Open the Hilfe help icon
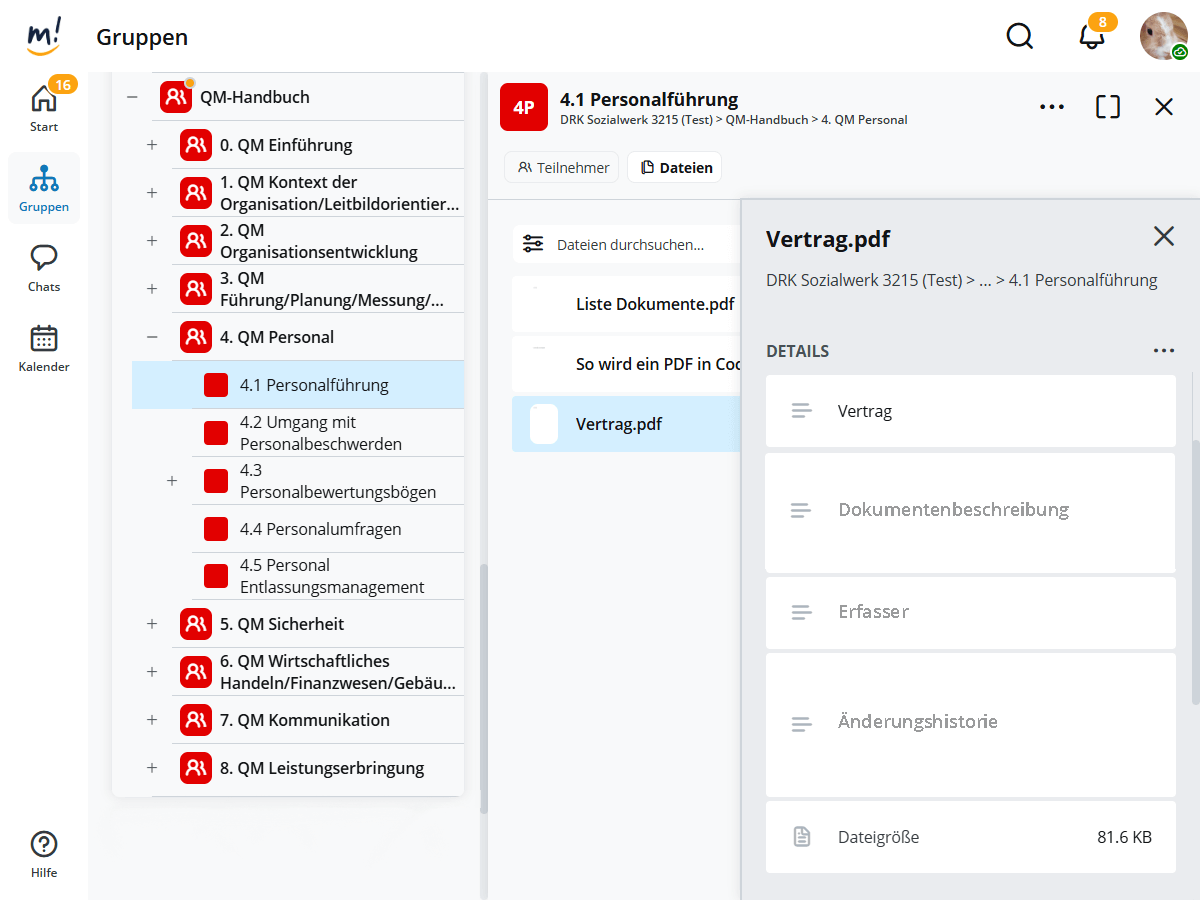Viewport: 1200px width, 900px height. pos(44,853)
